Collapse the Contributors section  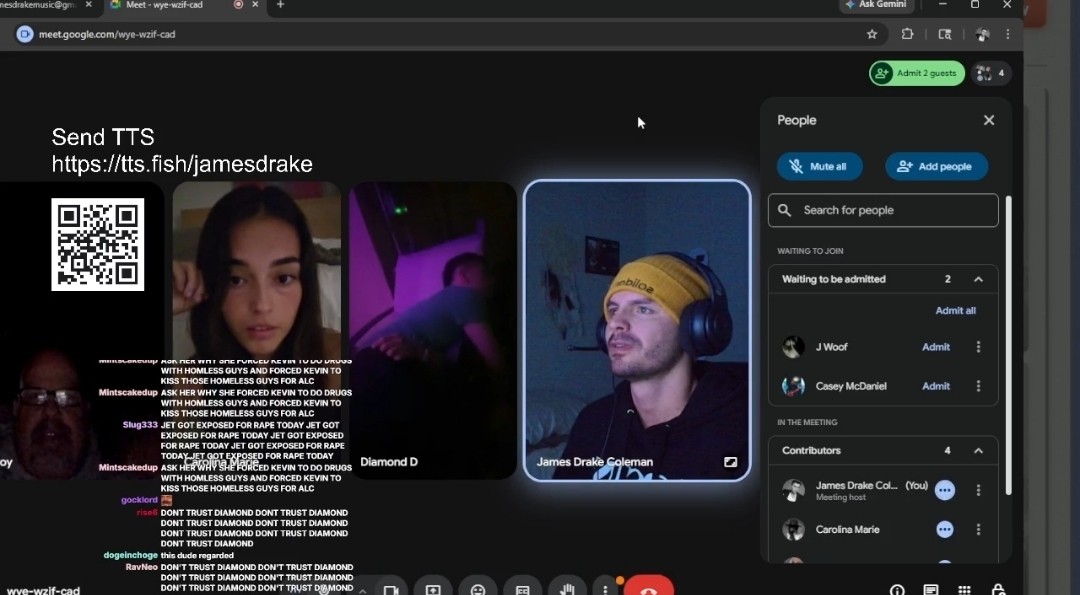[x=978, y=451]
